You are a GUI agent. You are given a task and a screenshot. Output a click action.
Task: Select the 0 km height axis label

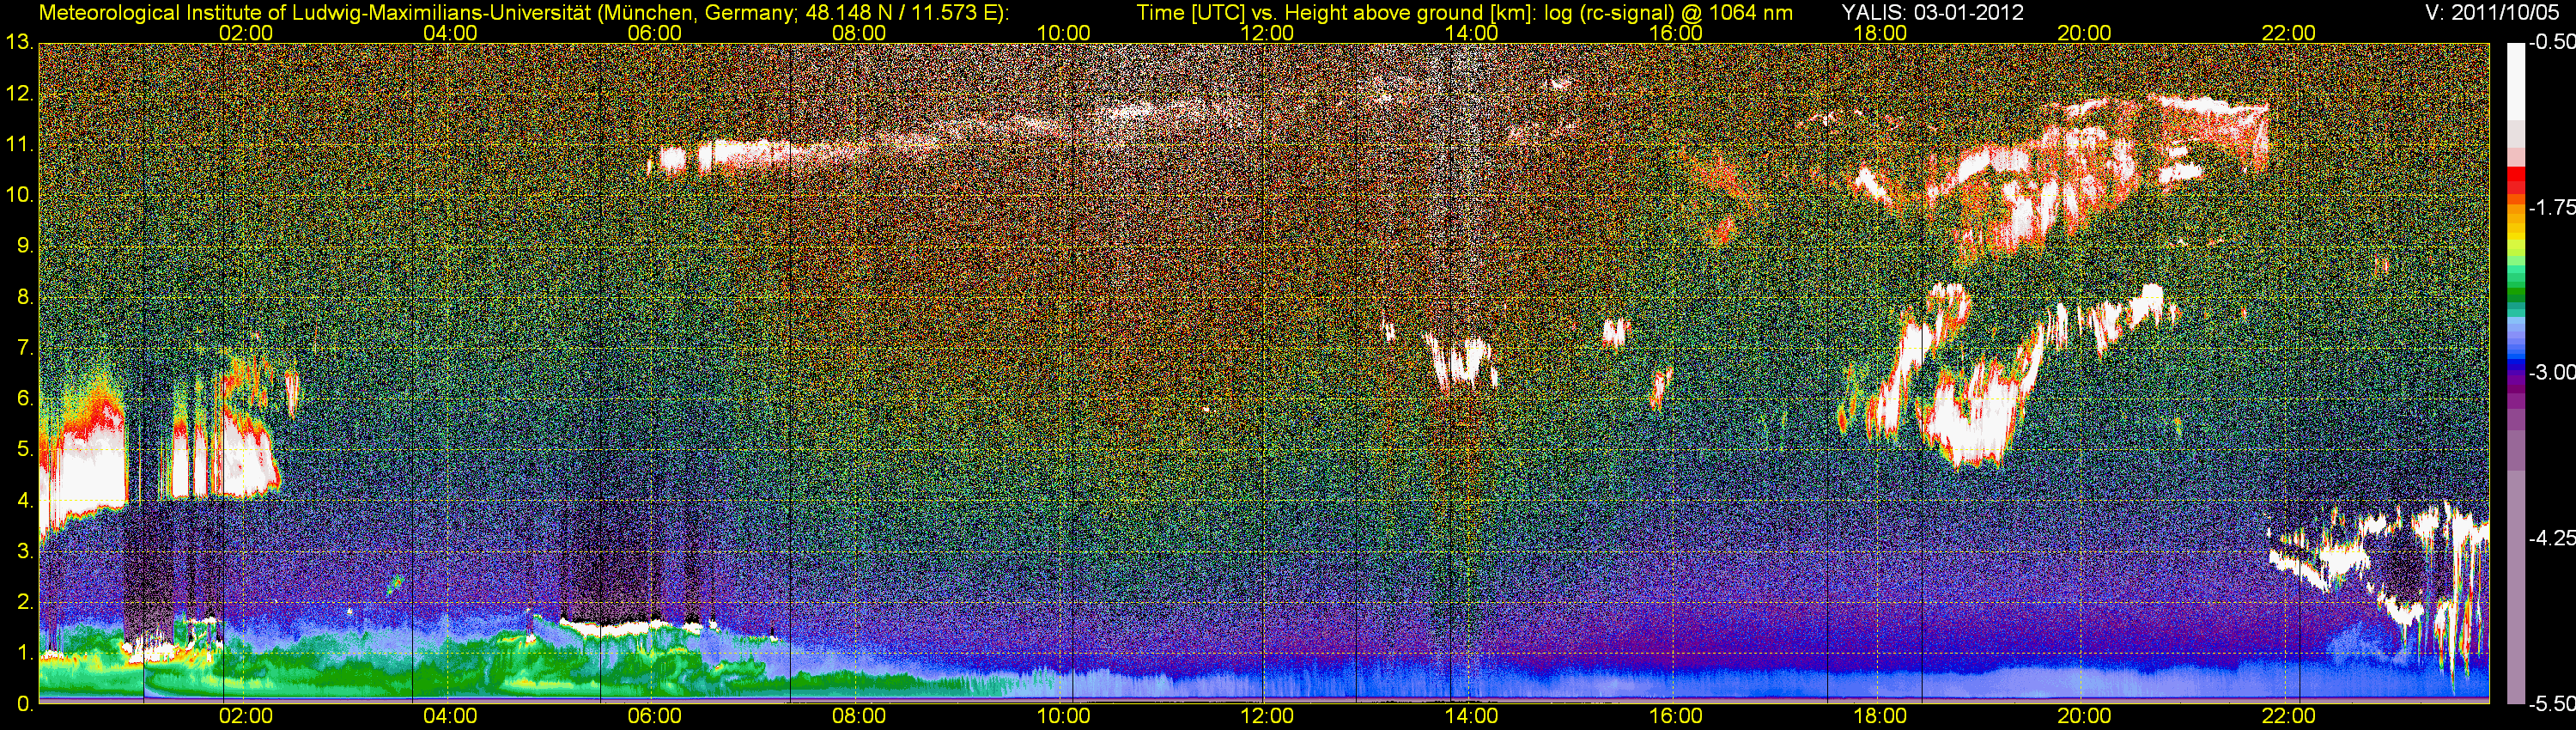25,704
